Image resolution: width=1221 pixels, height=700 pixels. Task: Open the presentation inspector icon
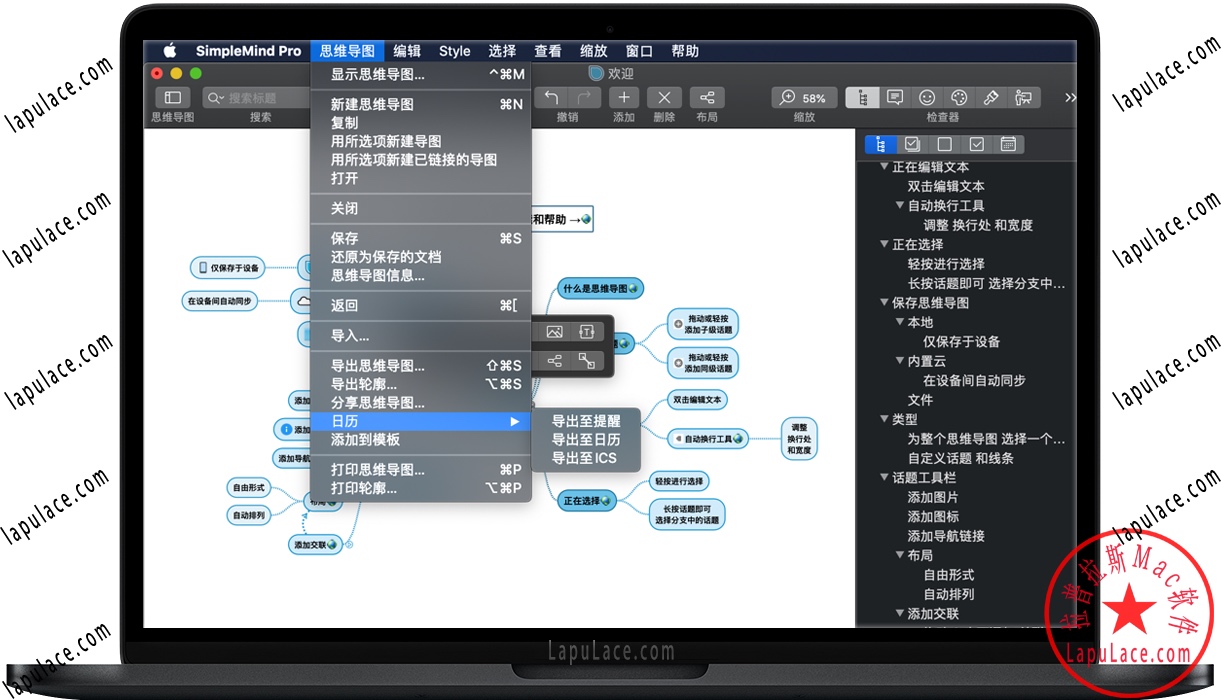1024,97
